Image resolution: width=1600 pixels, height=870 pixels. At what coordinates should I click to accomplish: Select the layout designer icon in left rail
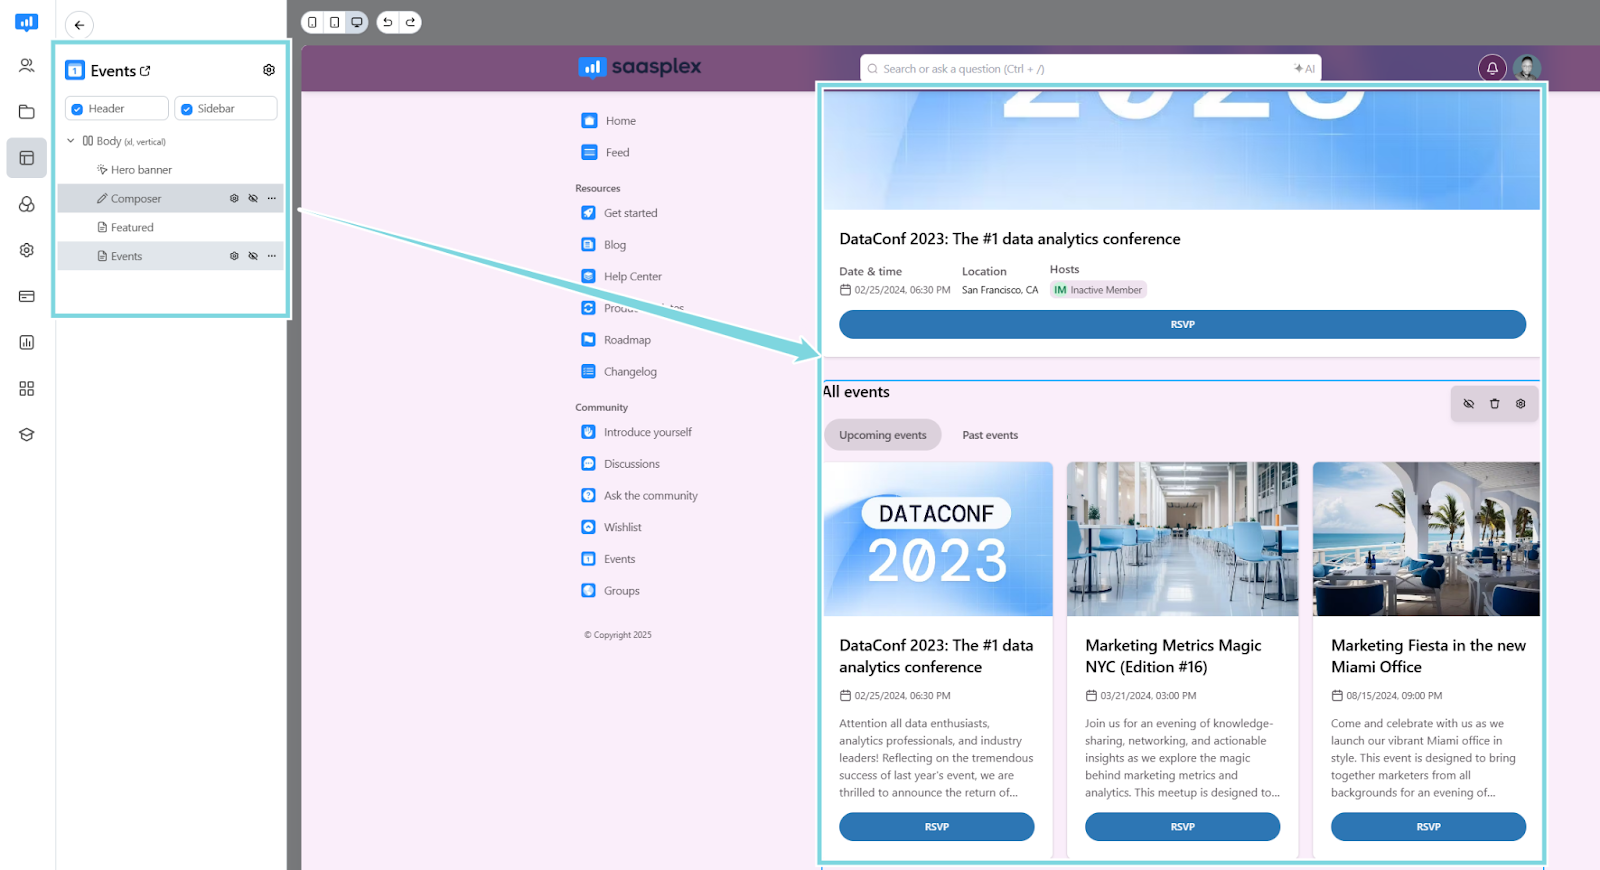click(x=27, y=158)
